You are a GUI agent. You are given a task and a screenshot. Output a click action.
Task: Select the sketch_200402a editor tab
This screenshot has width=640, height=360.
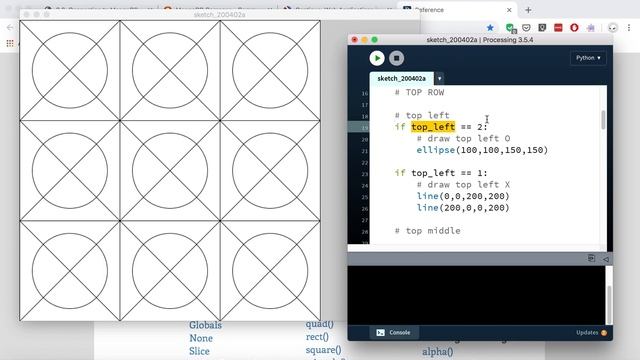tap(401, 78)
